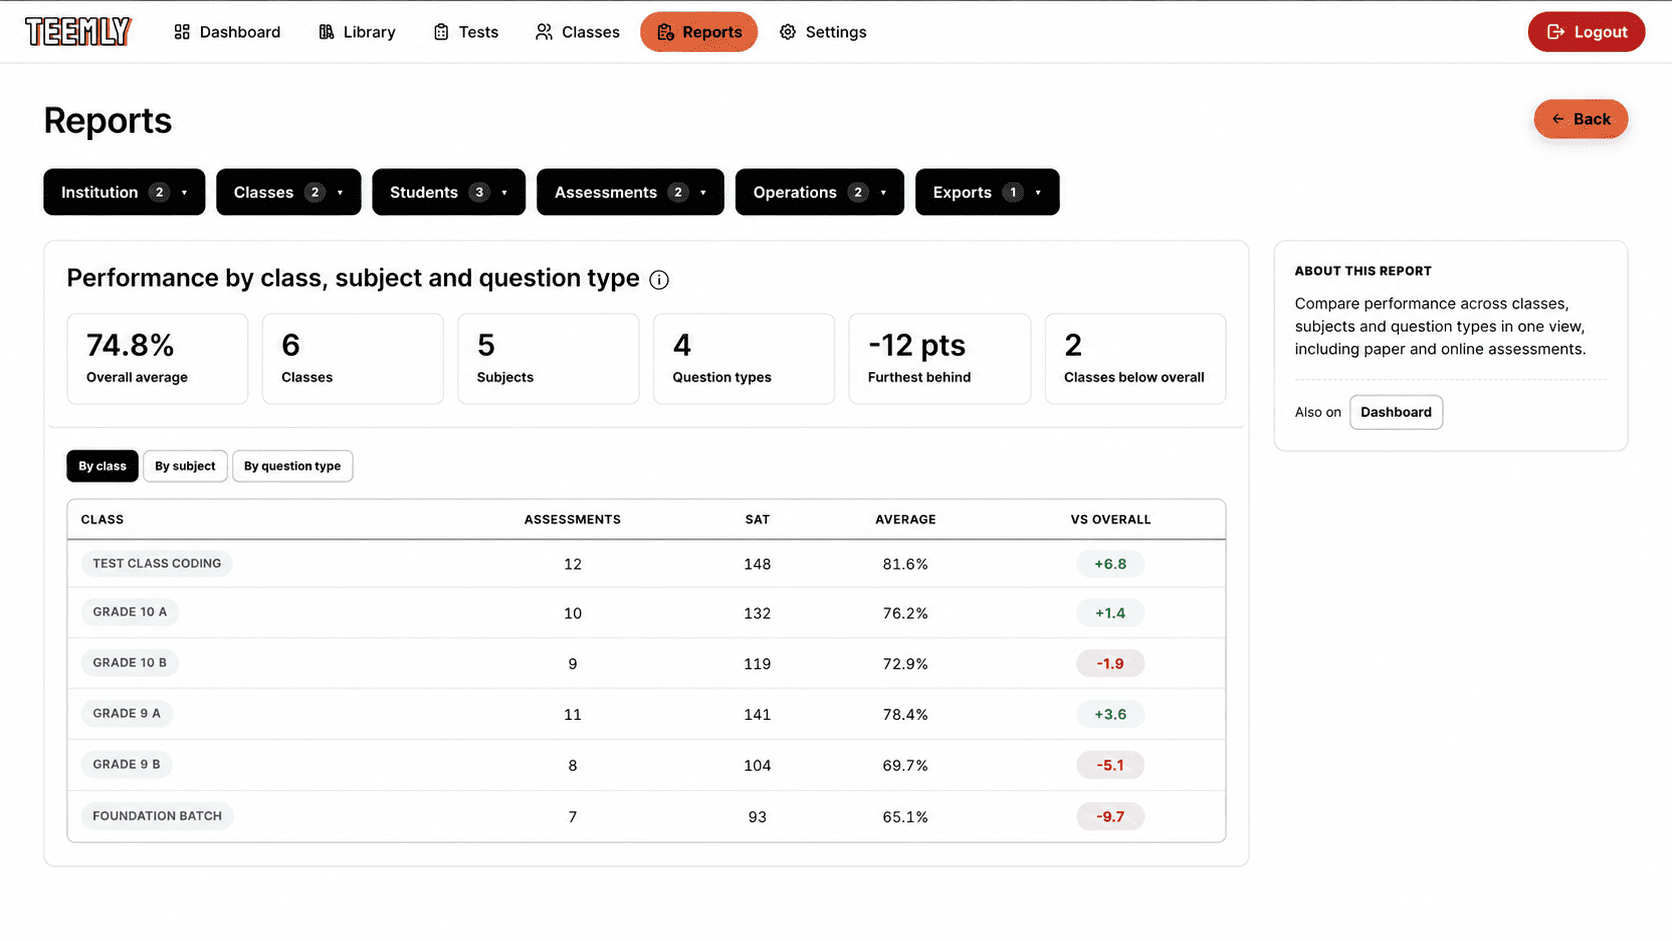Switch to By subject view
Image resolution: width=1672 pixels, height=941 pixels.
(x=185, y=466)
